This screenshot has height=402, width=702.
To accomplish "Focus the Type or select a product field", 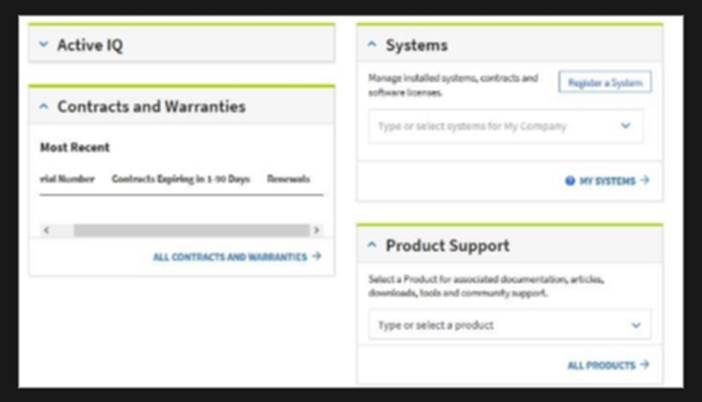I will [x=509, y=325].
